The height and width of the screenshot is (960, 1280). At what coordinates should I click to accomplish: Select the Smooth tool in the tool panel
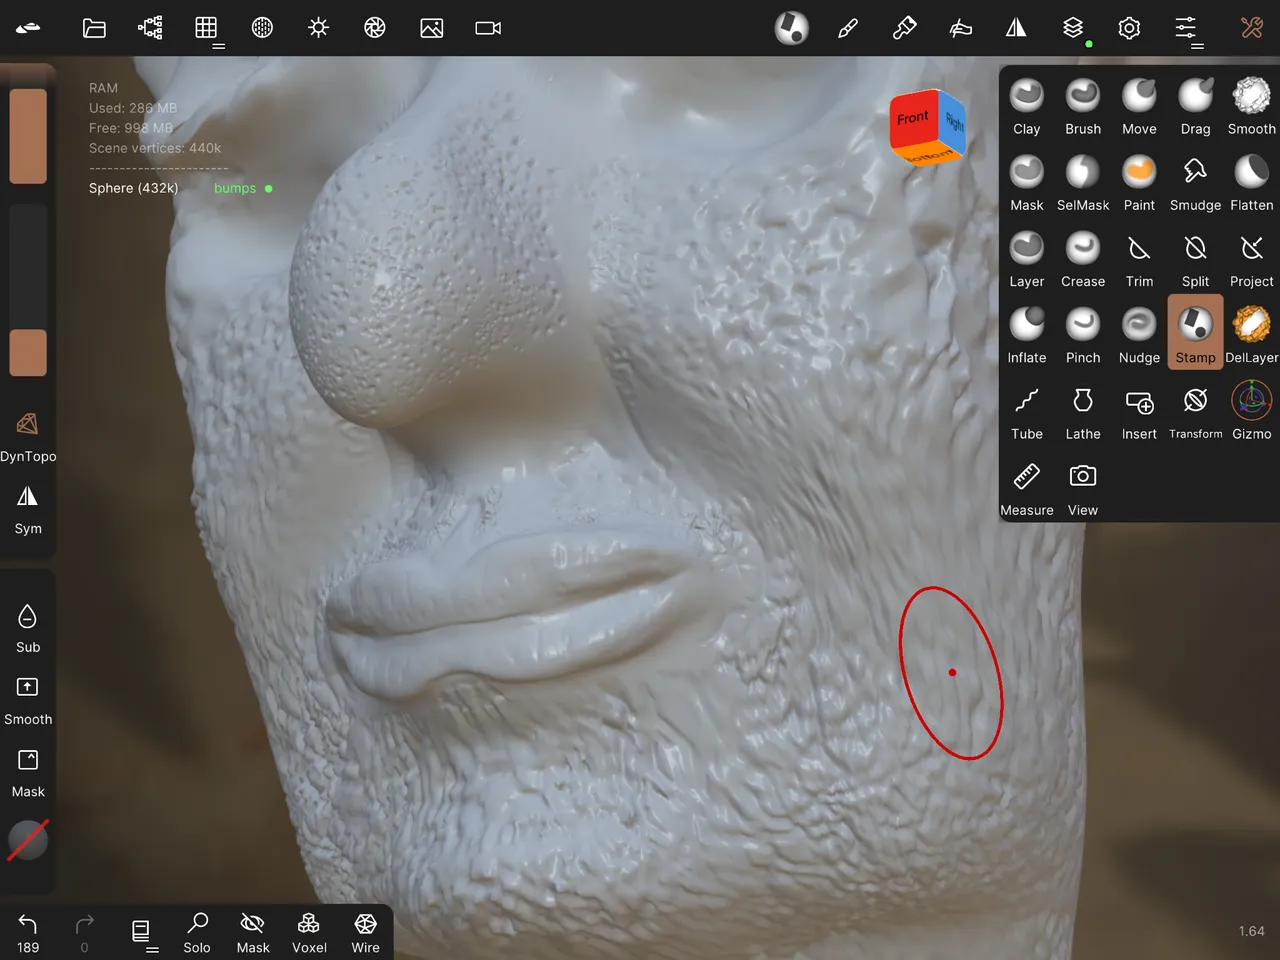[1251, 106]
